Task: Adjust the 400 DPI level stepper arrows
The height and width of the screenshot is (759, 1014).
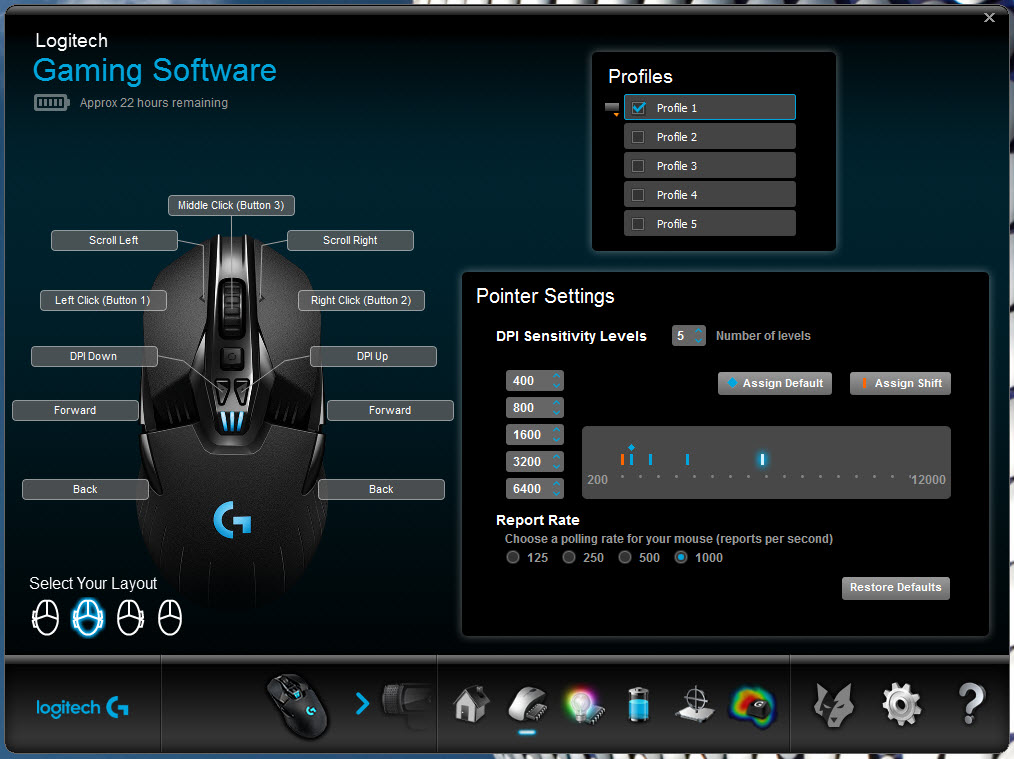Action: (x=557, y=381)
